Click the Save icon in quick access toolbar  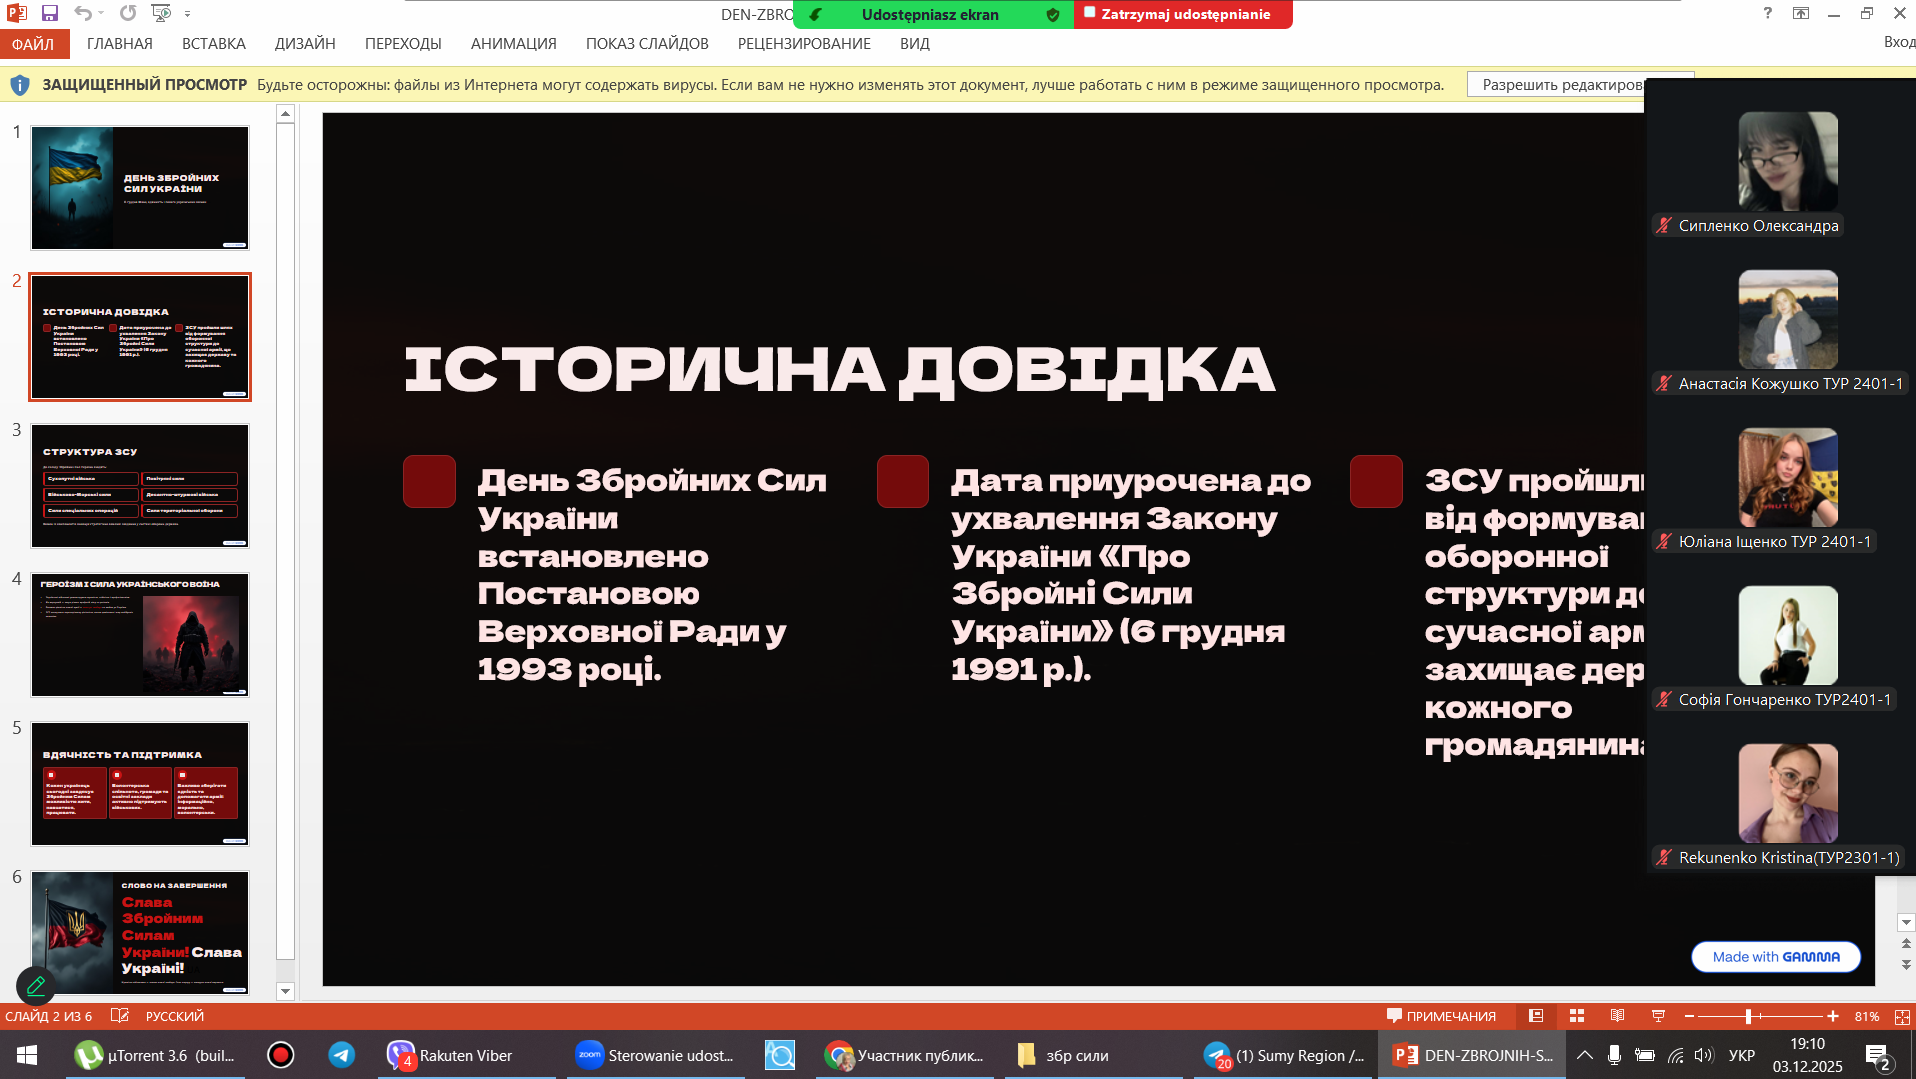click(x=50, y=13)
